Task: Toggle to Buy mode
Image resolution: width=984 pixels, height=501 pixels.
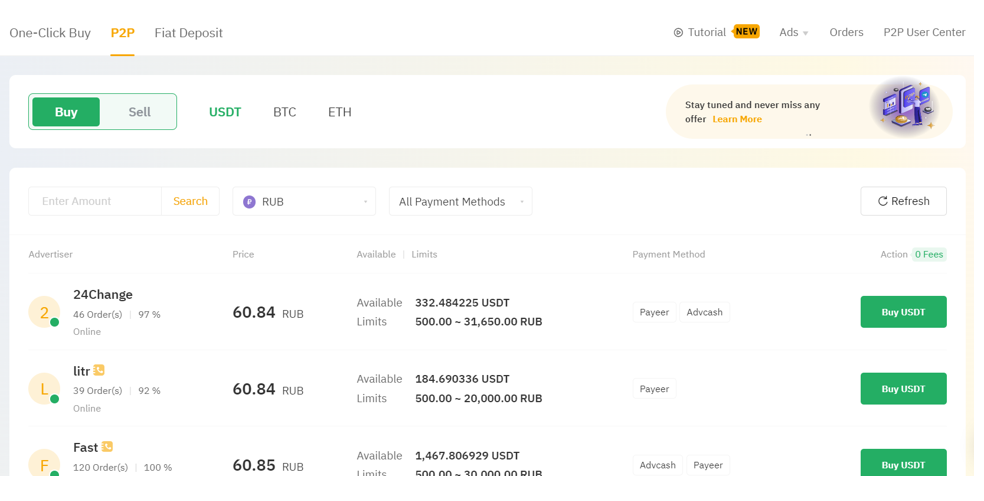Action: pos(66,112)
